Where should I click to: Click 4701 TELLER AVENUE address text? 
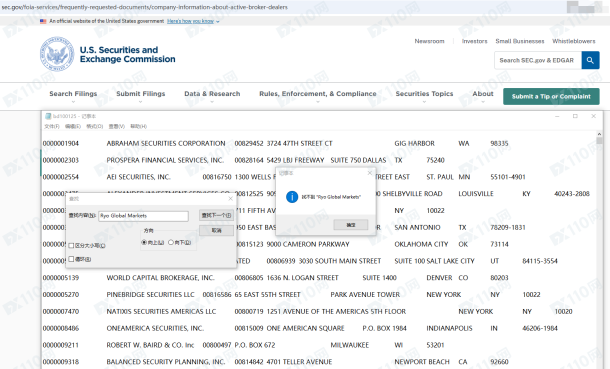pos(299,362)
